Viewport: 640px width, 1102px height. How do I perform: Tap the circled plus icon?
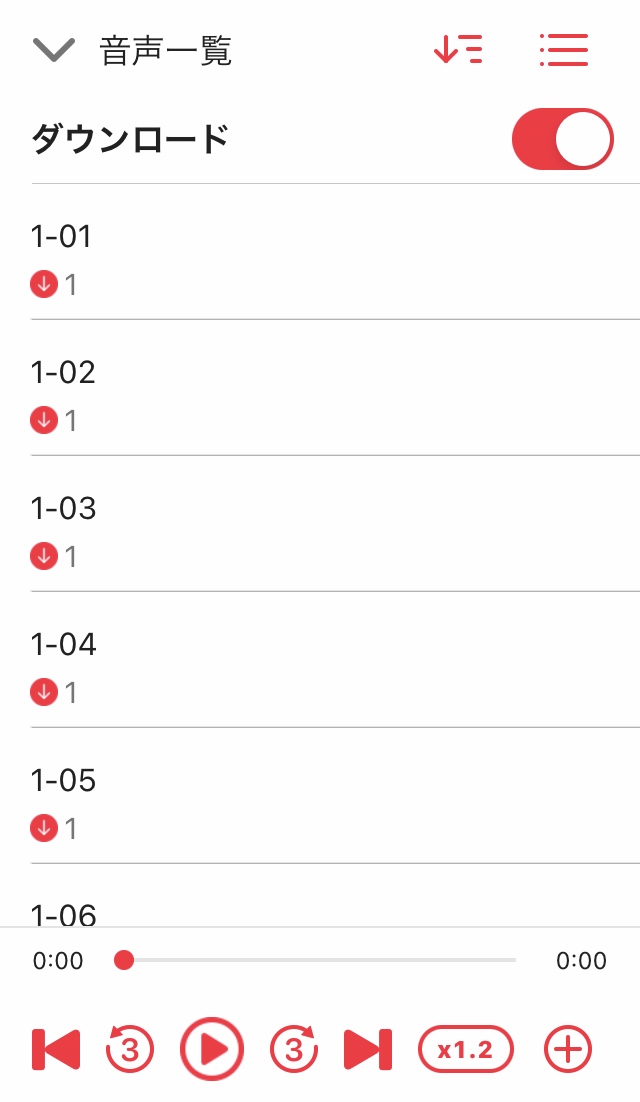(568, 1049)
